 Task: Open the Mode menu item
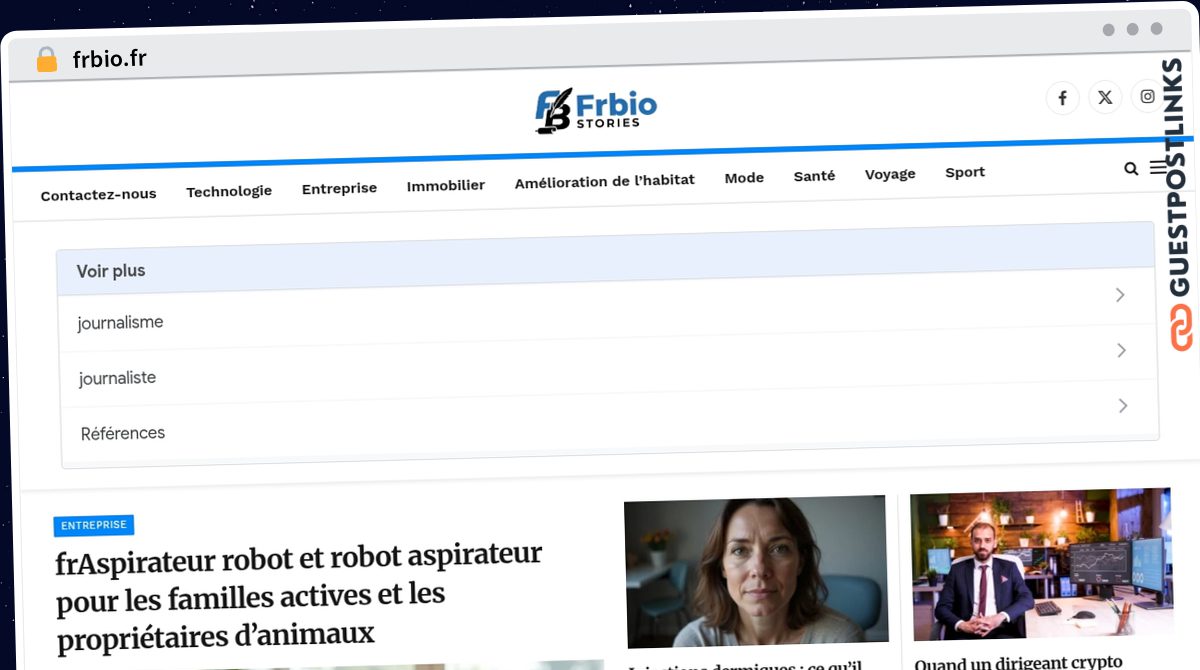coord(744,178)
